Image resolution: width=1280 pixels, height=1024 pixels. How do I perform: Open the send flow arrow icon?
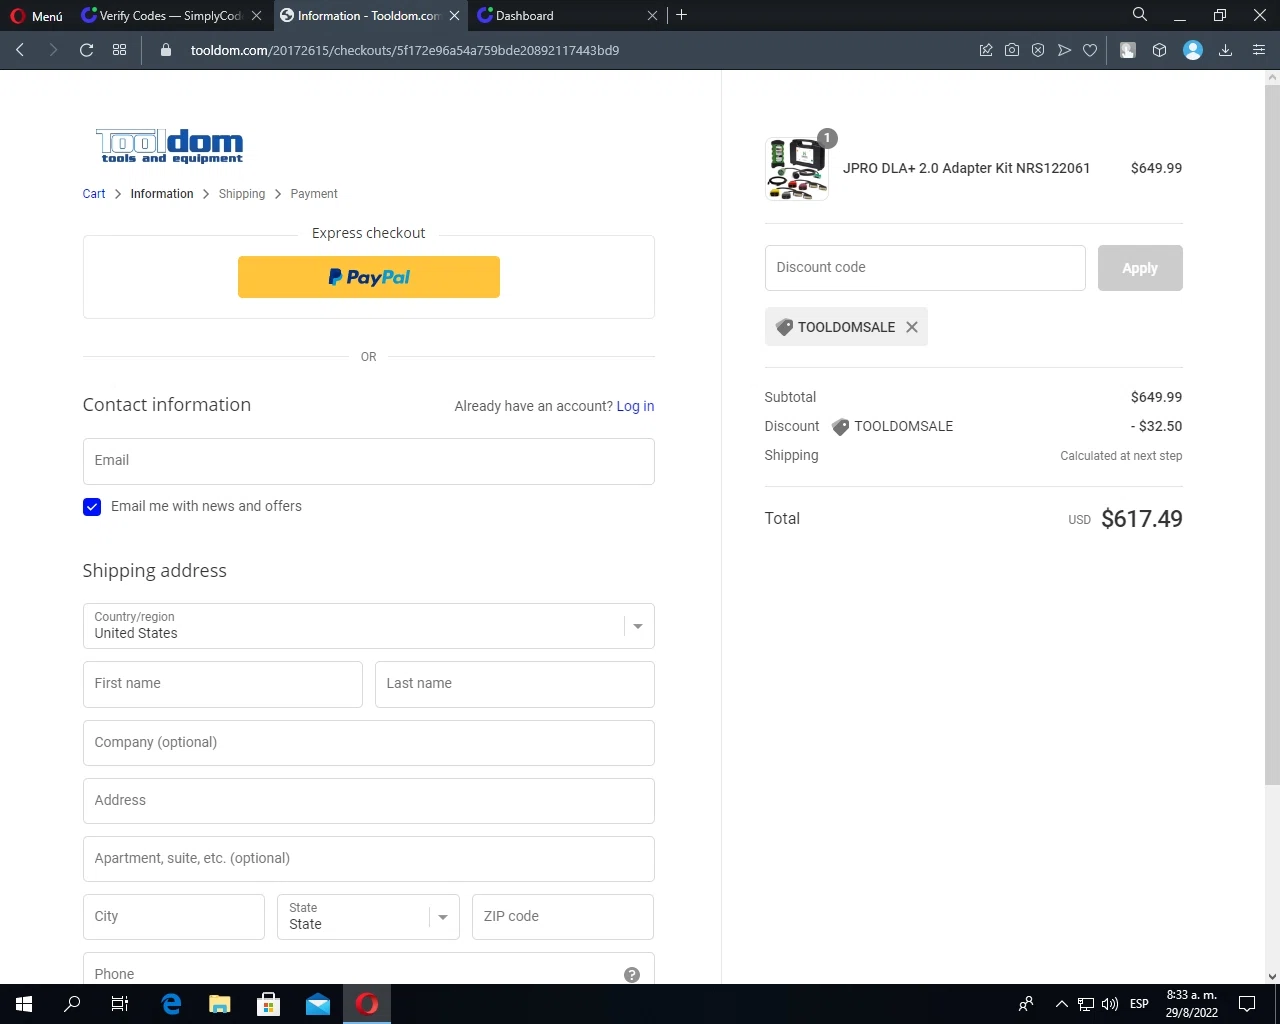1064,50
